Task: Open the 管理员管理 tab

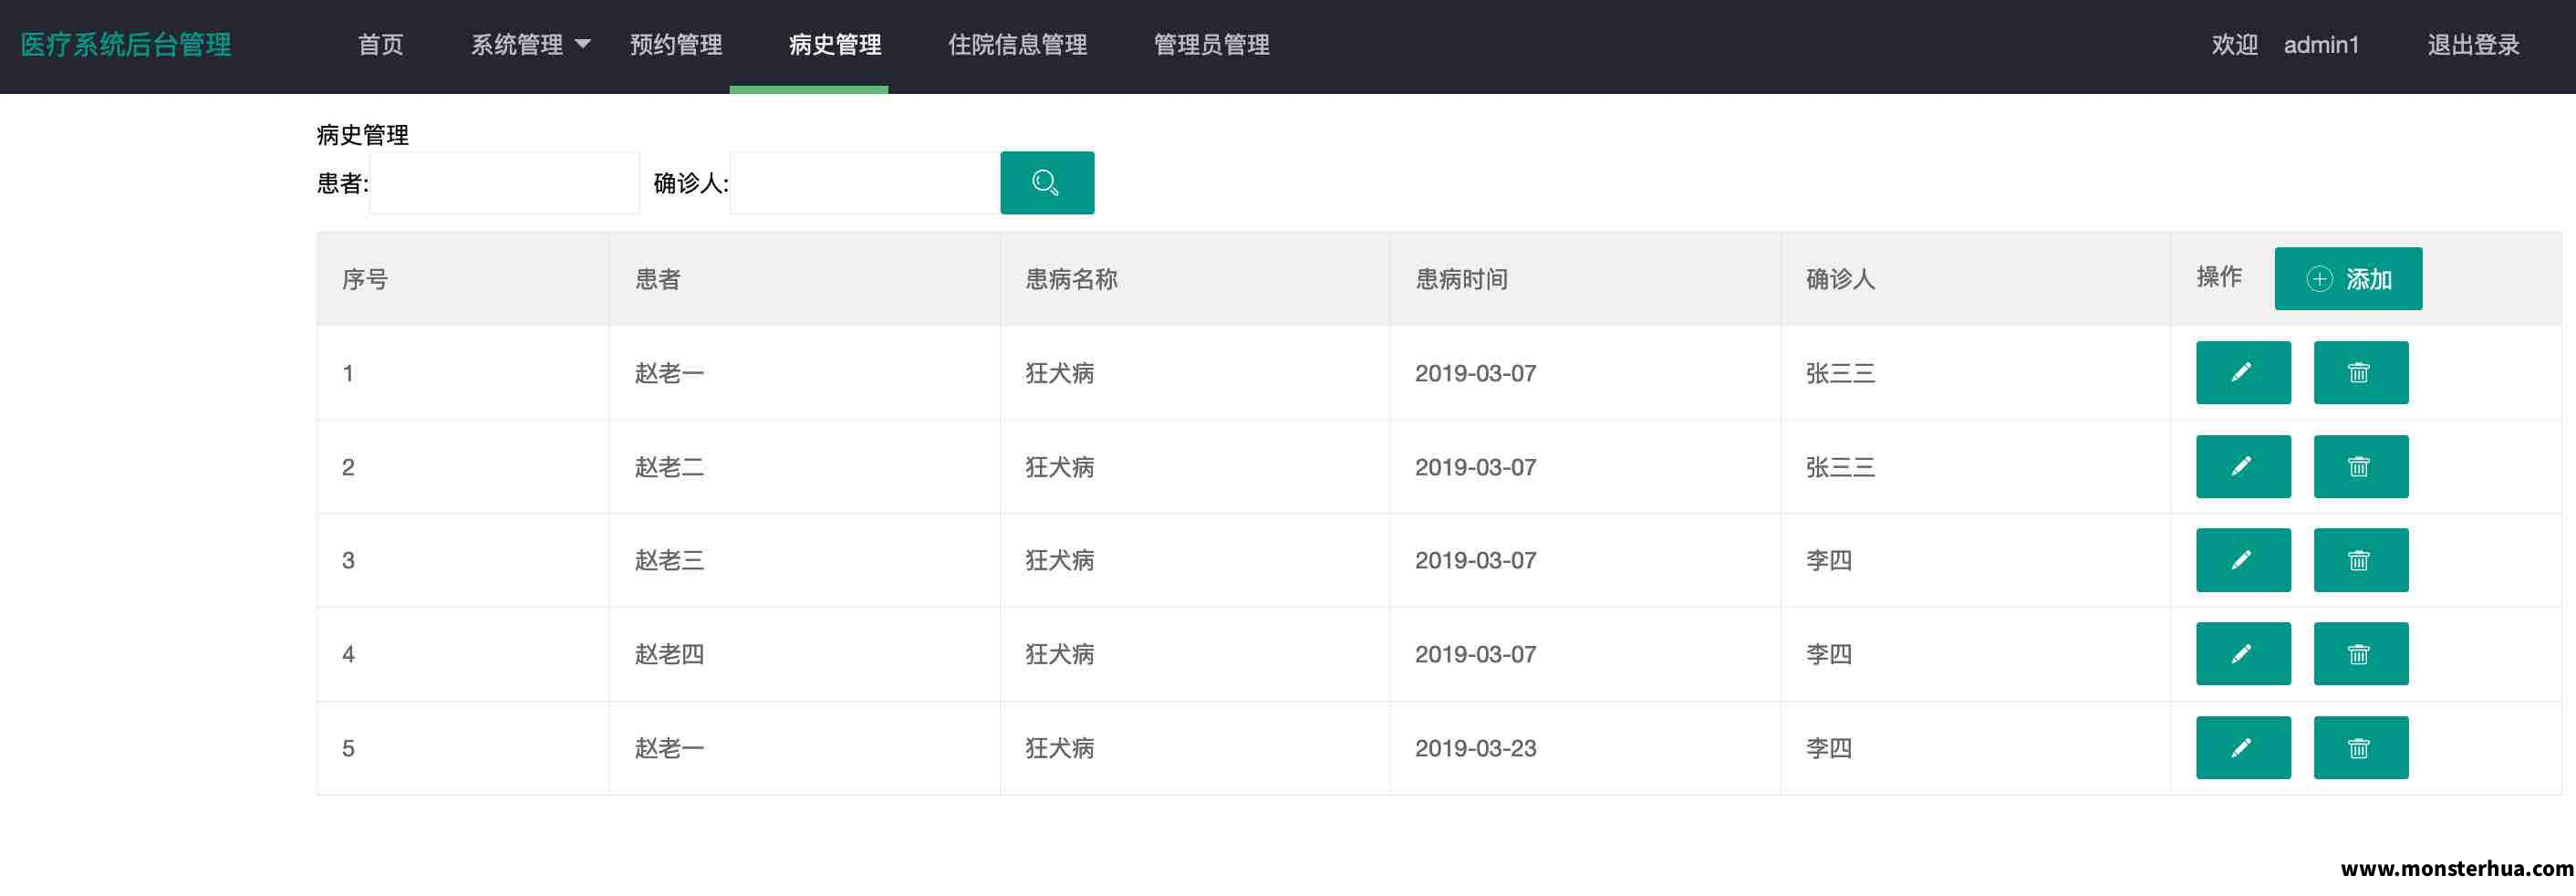Action: (x=1211, y=45)
